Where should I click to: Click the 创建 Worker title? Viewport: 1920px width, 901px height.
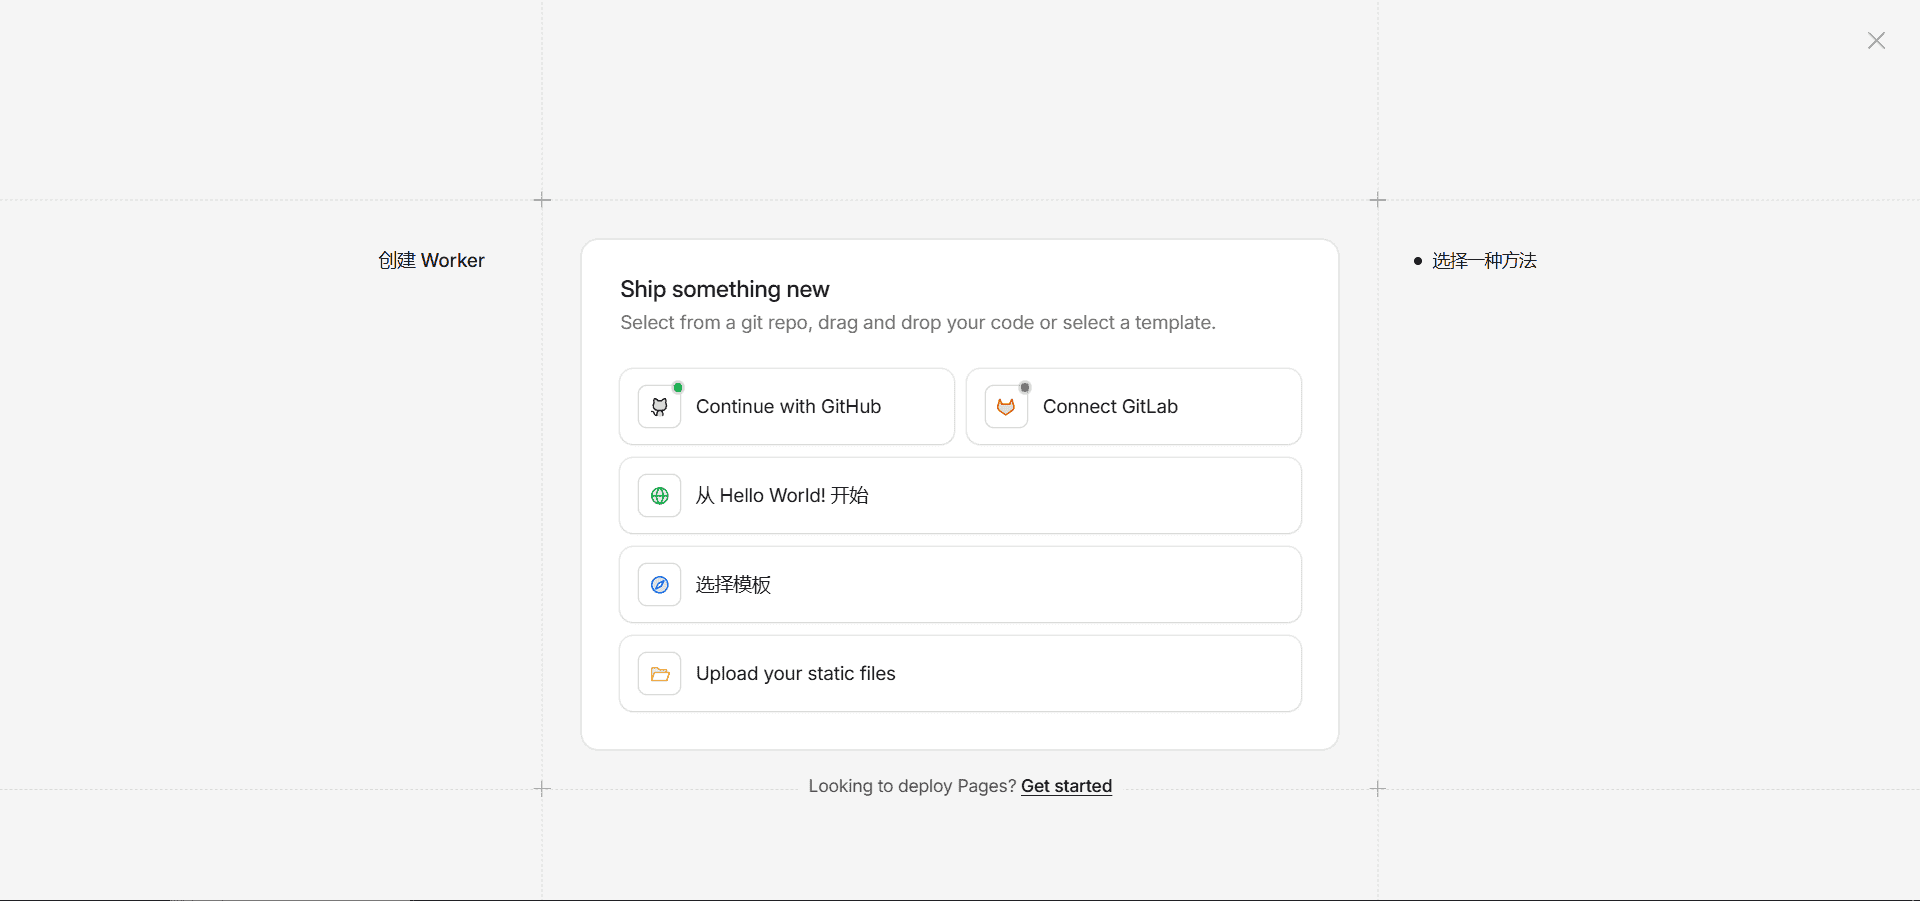[431, 261]
